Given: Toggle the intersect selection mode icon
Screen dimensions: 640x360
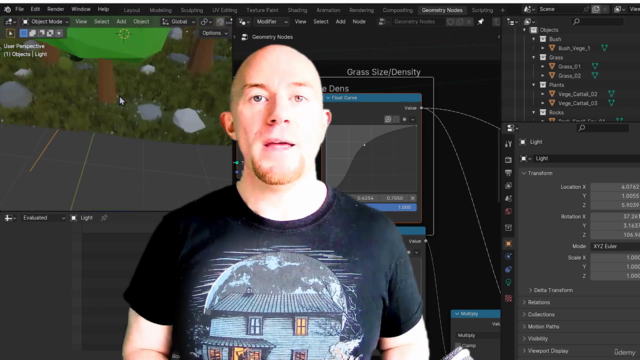Looking at the screenshot, I should pos(59,33).
